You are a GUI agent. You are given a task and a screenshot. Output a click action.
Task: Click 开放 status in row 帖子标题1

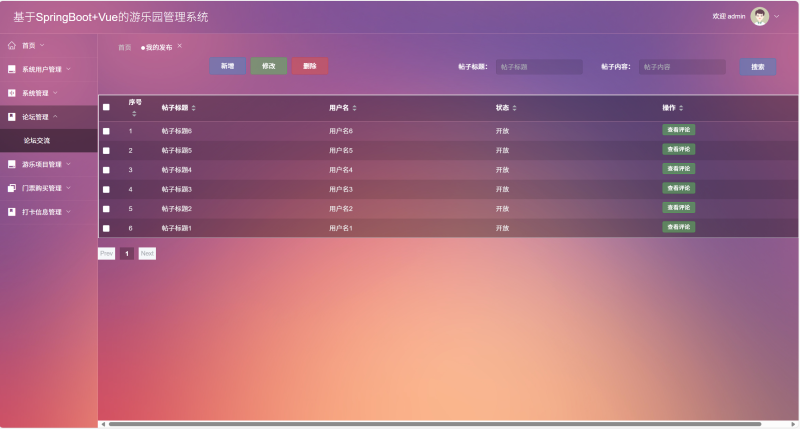pyautogui.click(x=503, y=228)
